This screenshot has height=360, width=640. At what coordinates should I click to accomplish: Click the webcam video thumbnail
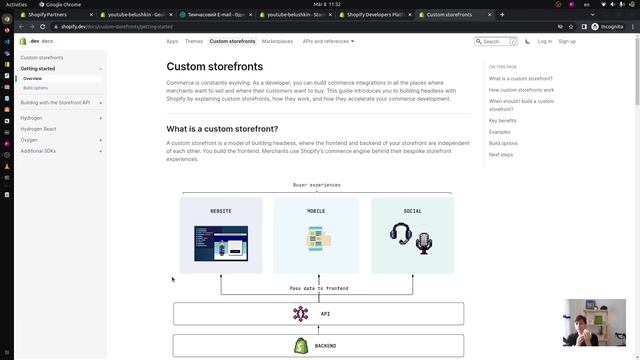coord(594,323)
